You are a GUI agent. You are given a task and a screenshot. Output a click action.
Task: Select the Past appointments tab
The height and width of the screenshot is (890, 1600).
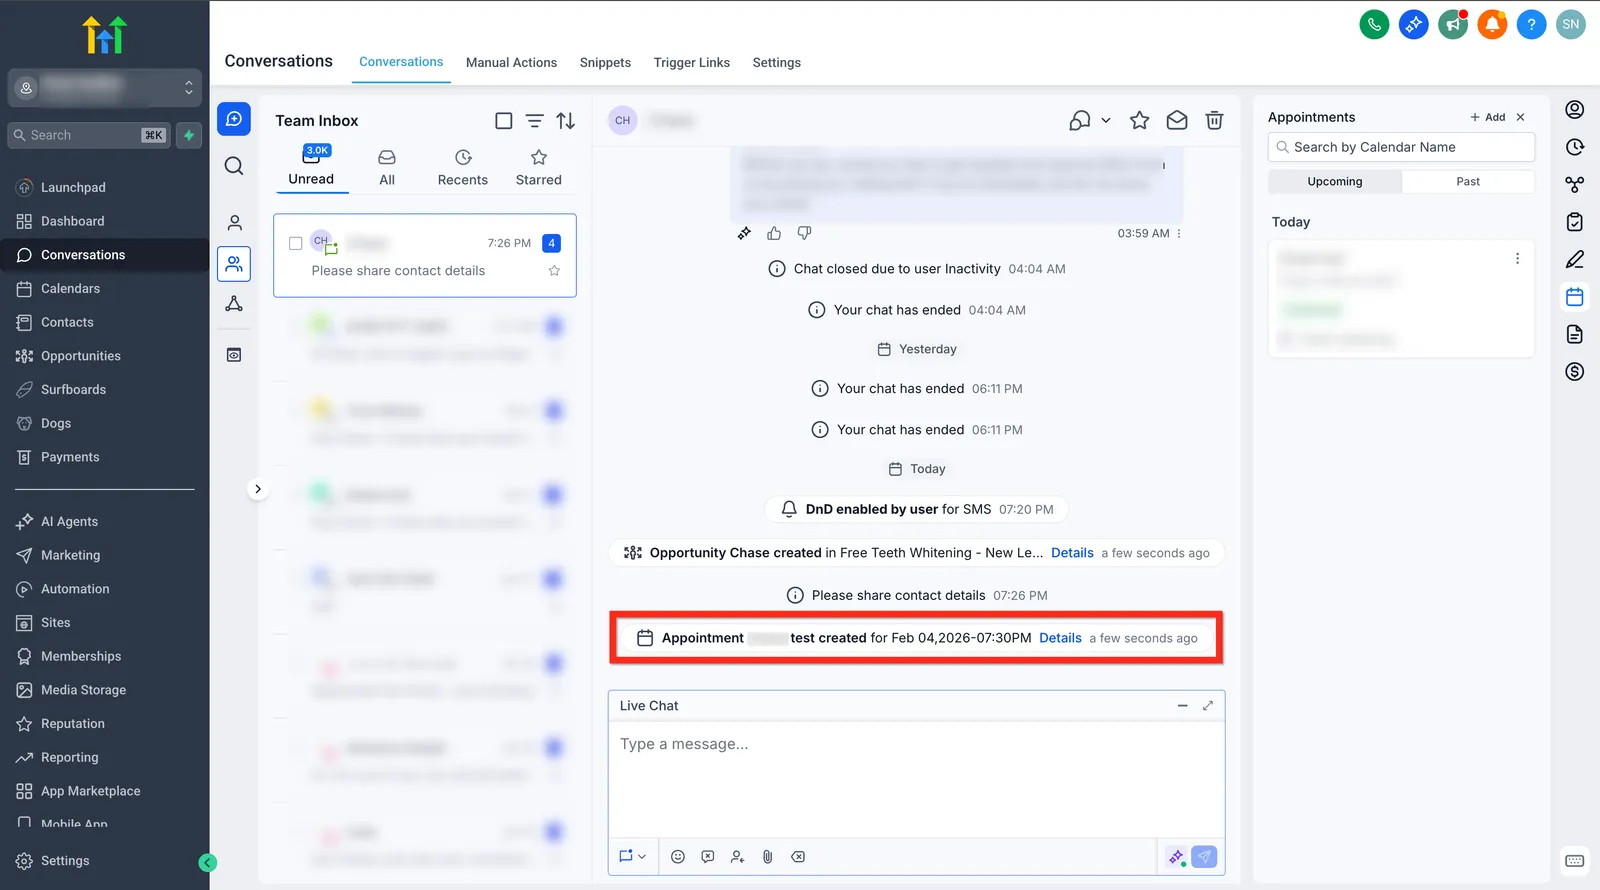pyautogui.click(x=1468, y=182)
